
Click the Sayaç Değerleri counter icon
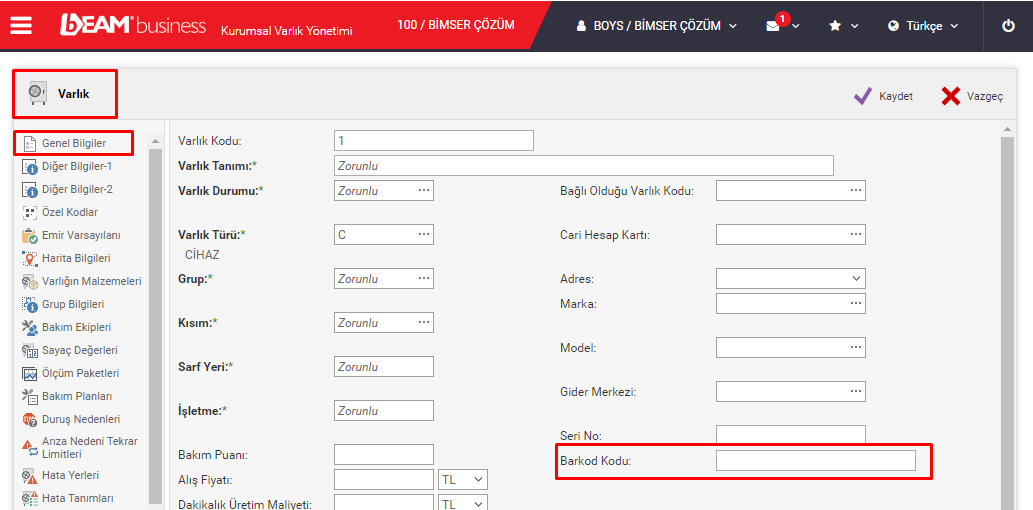coord(30,351)
